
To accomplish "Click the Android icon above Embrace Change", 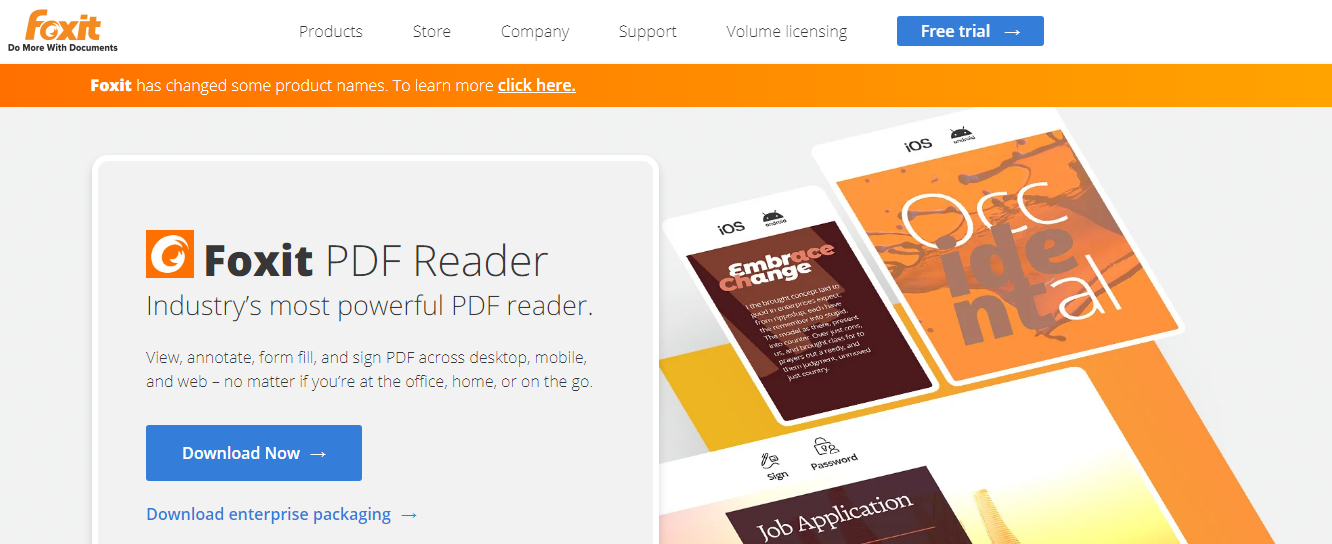I will (x=773, y=218).
